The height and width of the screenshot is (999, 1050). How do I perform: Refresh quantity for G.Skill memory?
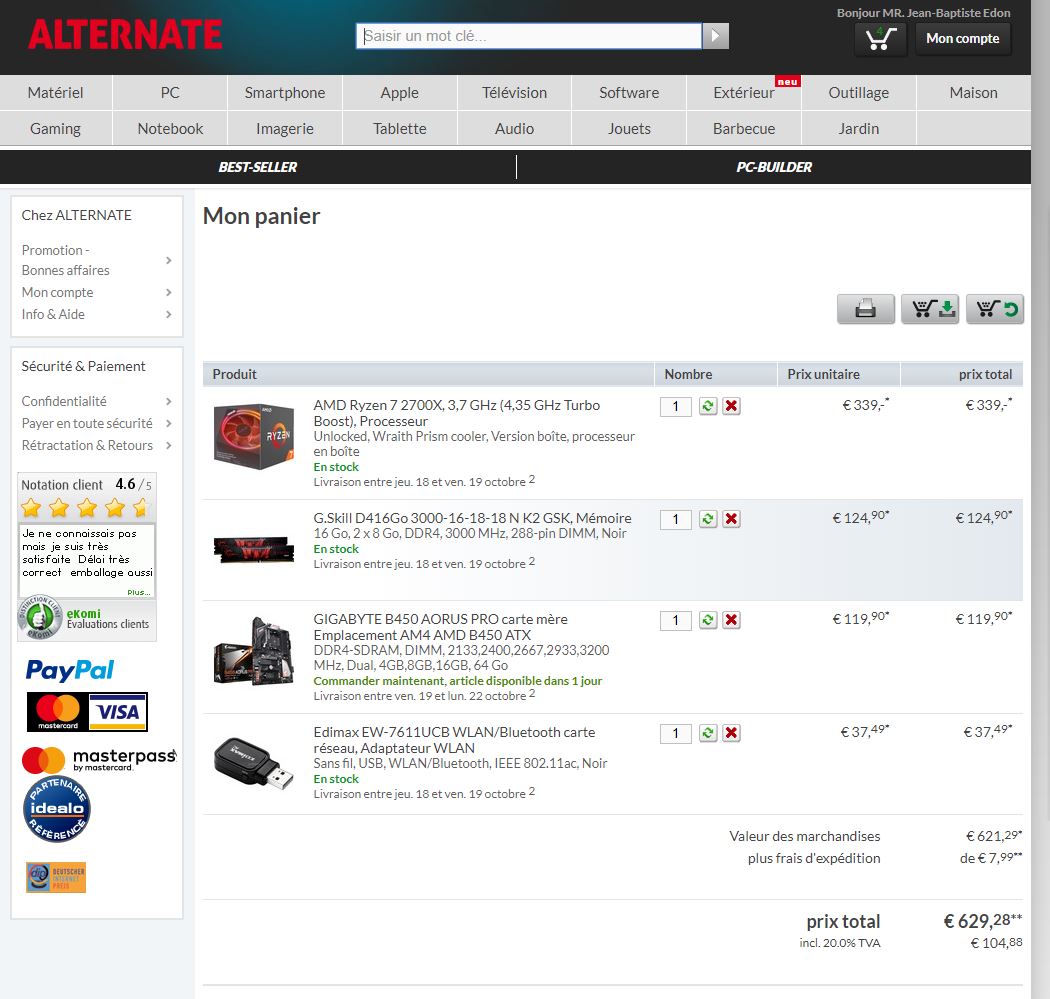point(708,520)
